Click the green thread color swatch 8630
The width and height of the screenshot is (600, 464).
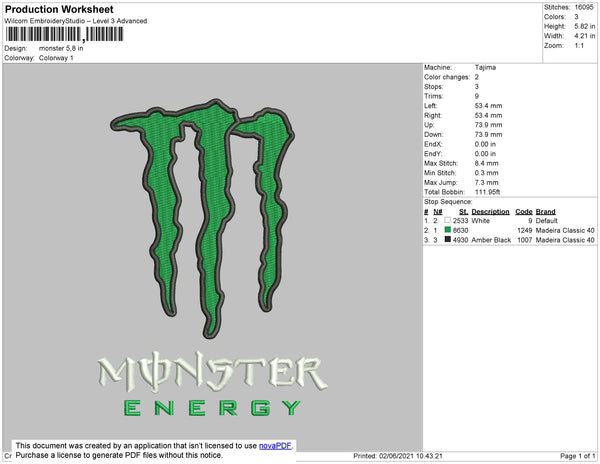[447, 230]
